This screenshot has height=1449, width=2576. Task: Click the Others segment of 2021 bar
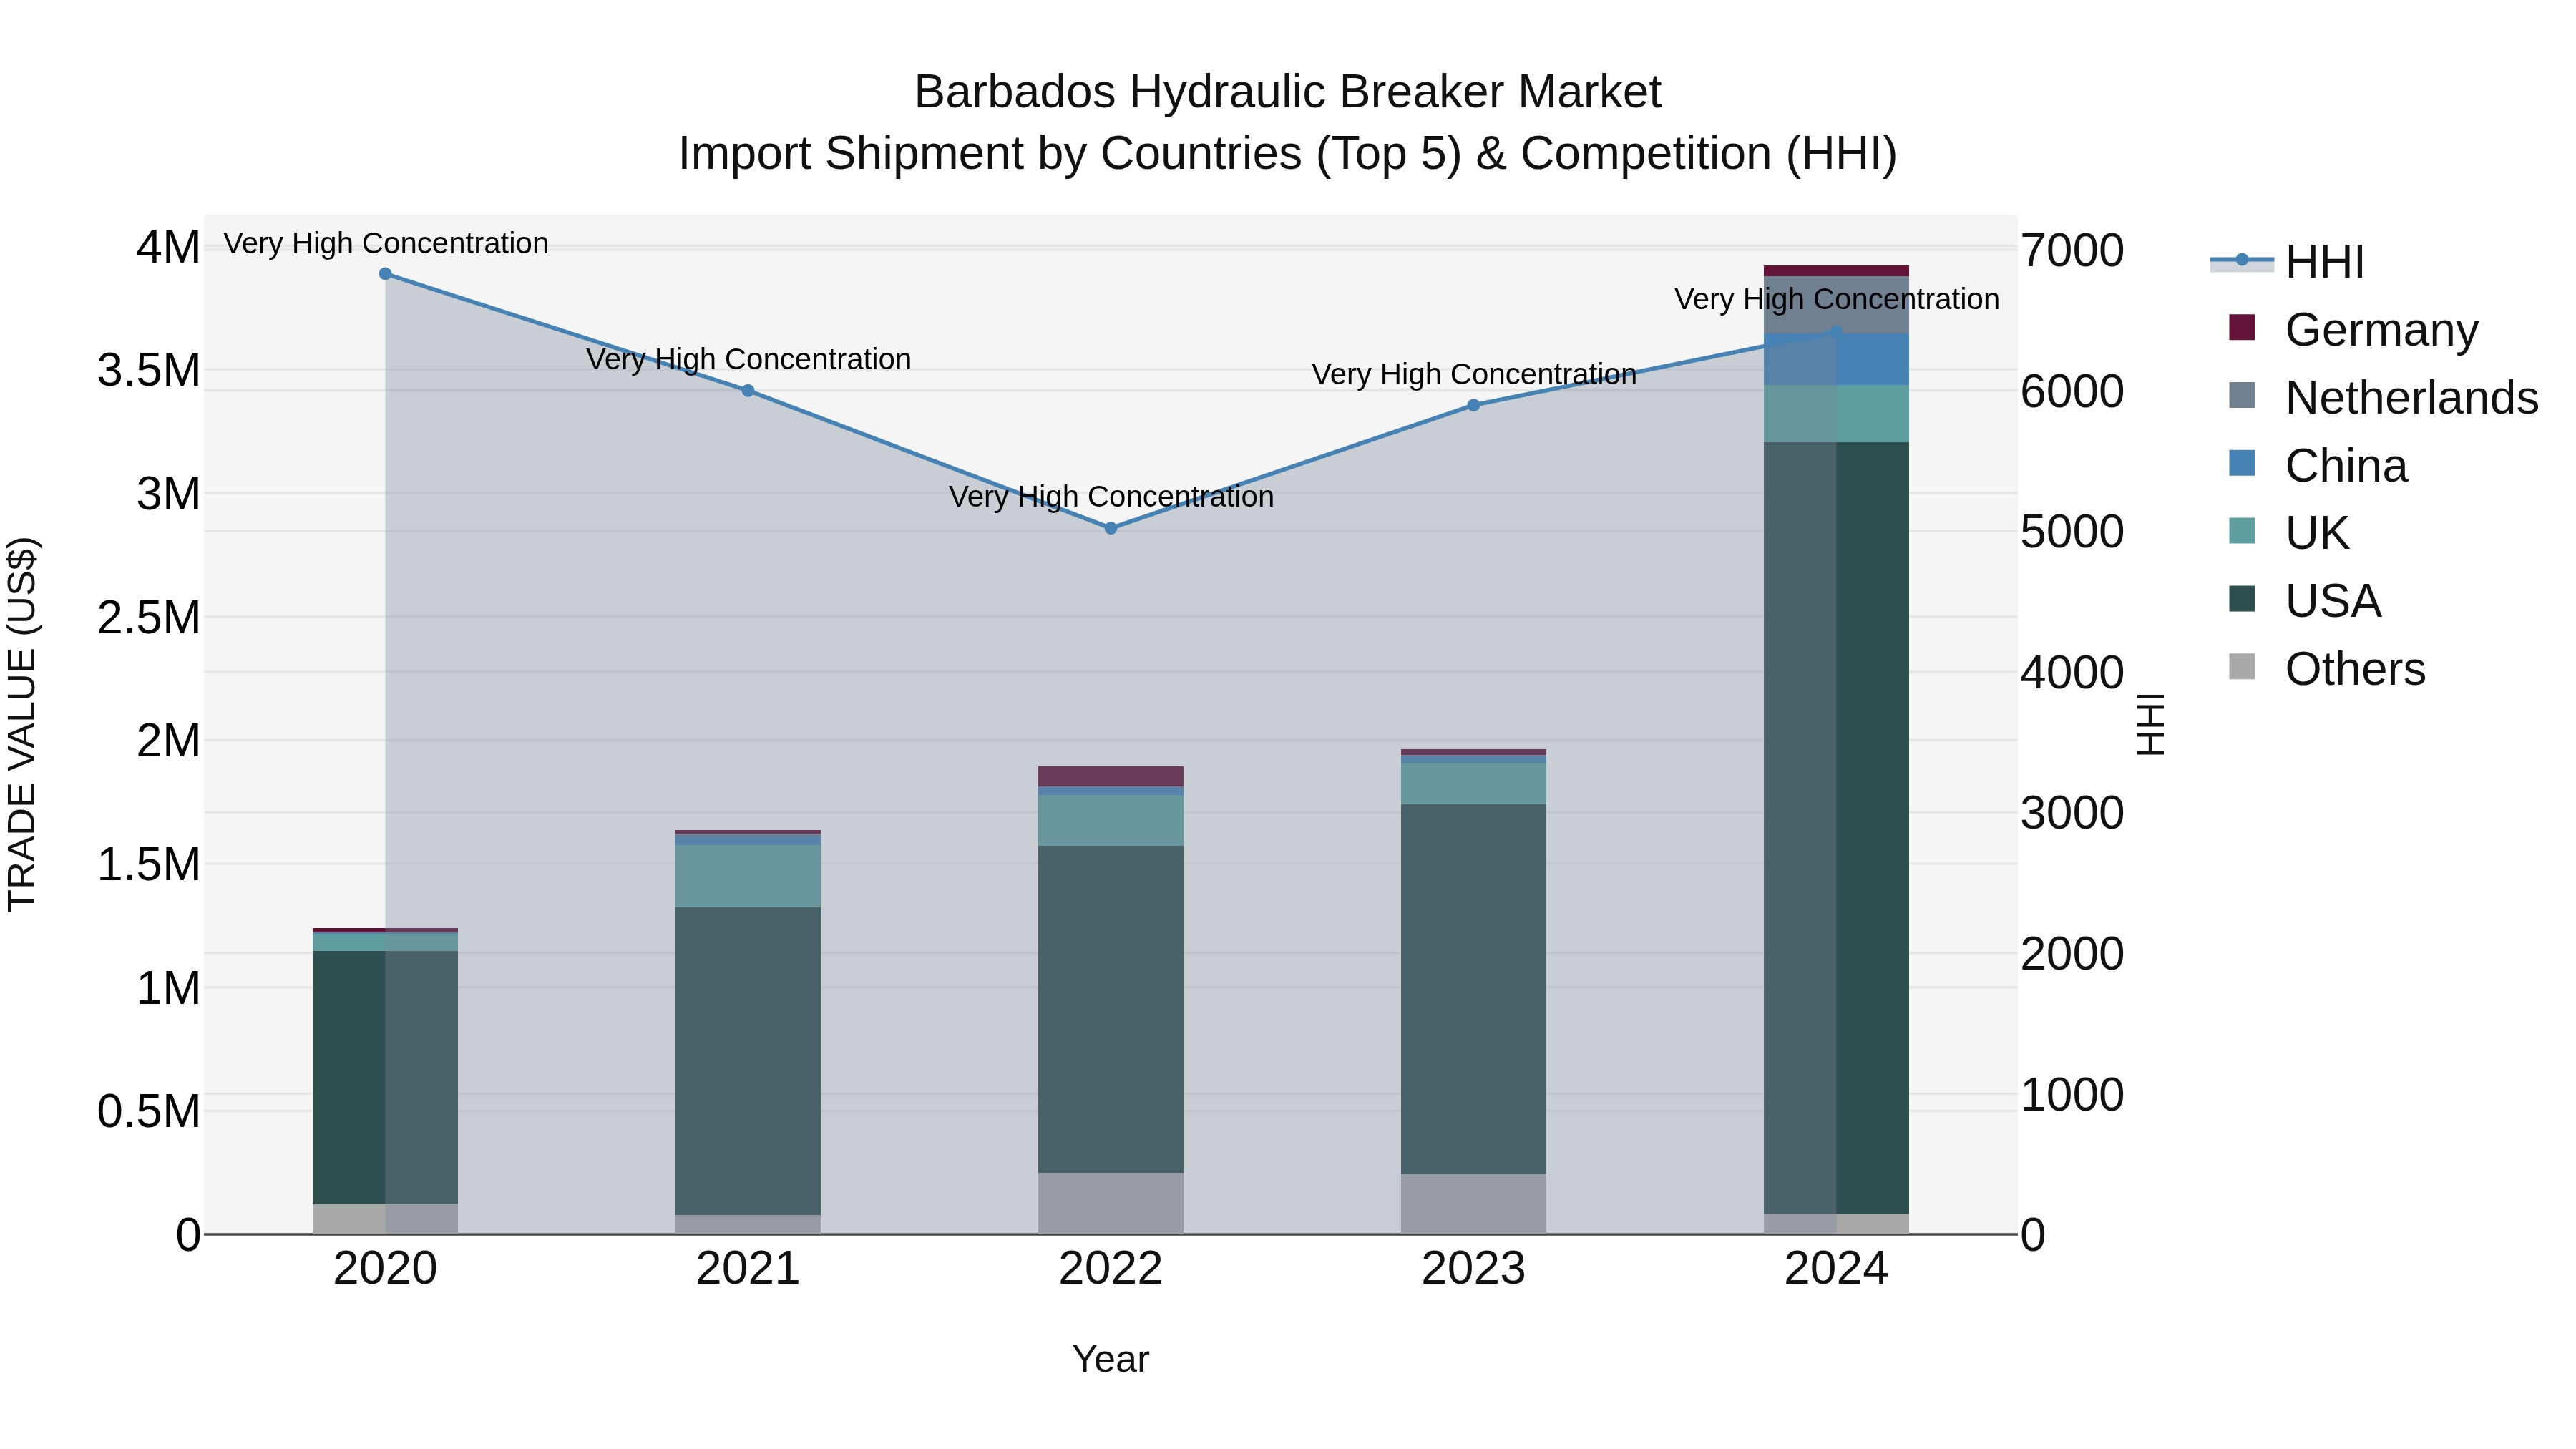coord(748,1225)
